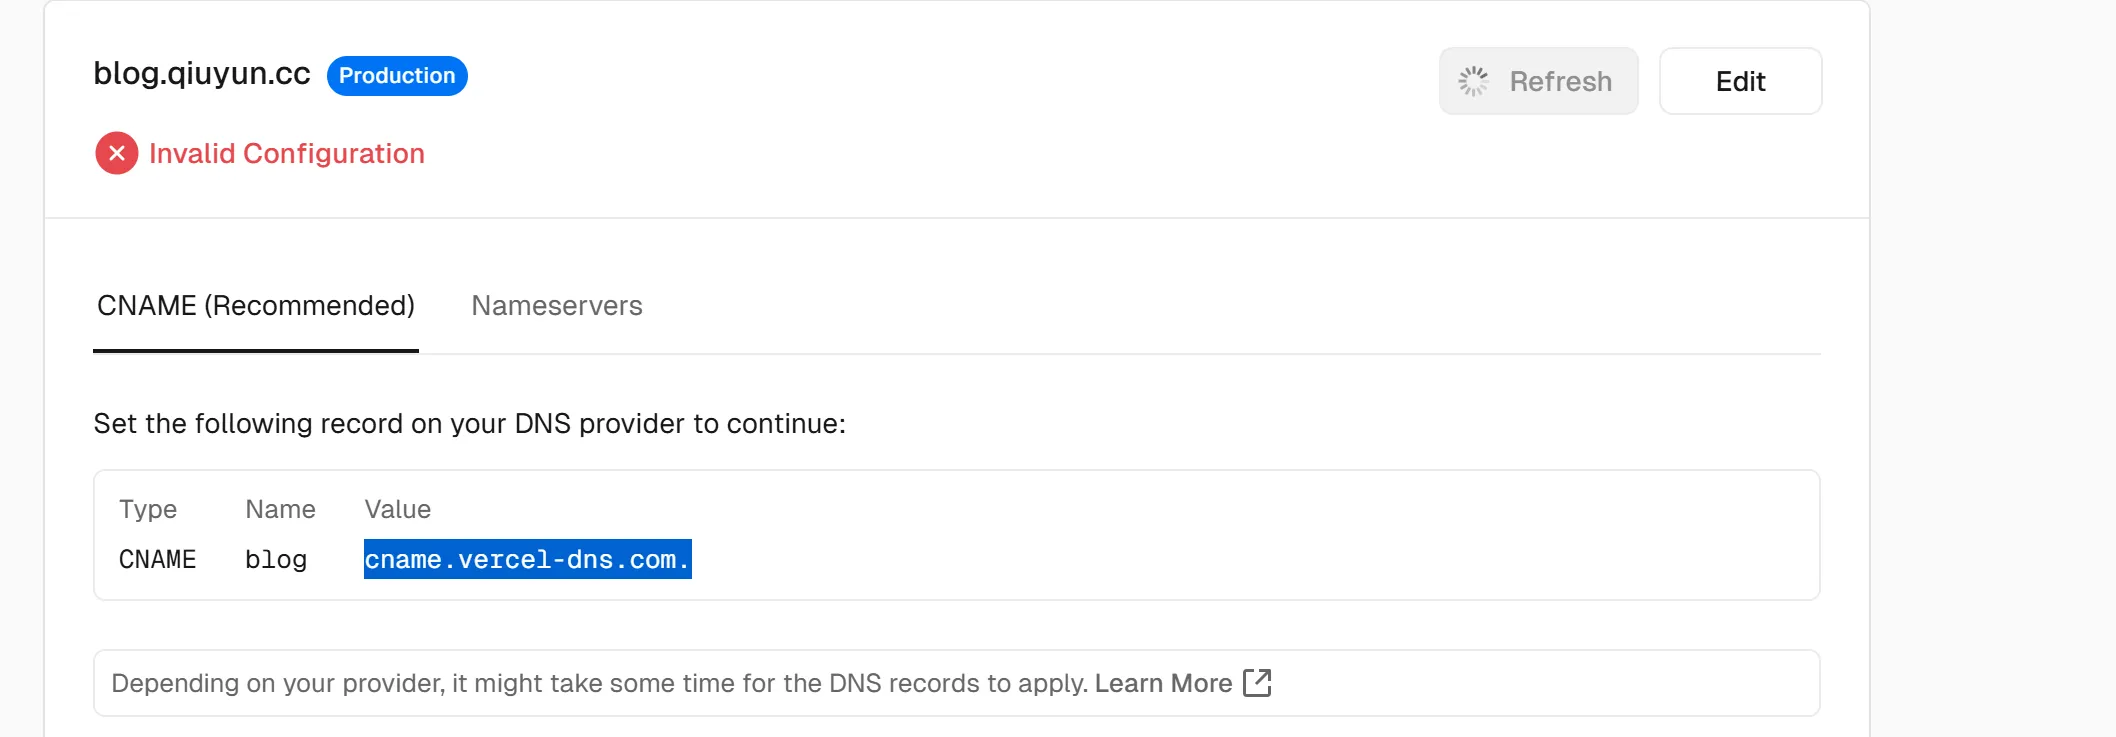
Task: Click the blog.qiuyun.cc domain title
Action: (x=202, y=74)
